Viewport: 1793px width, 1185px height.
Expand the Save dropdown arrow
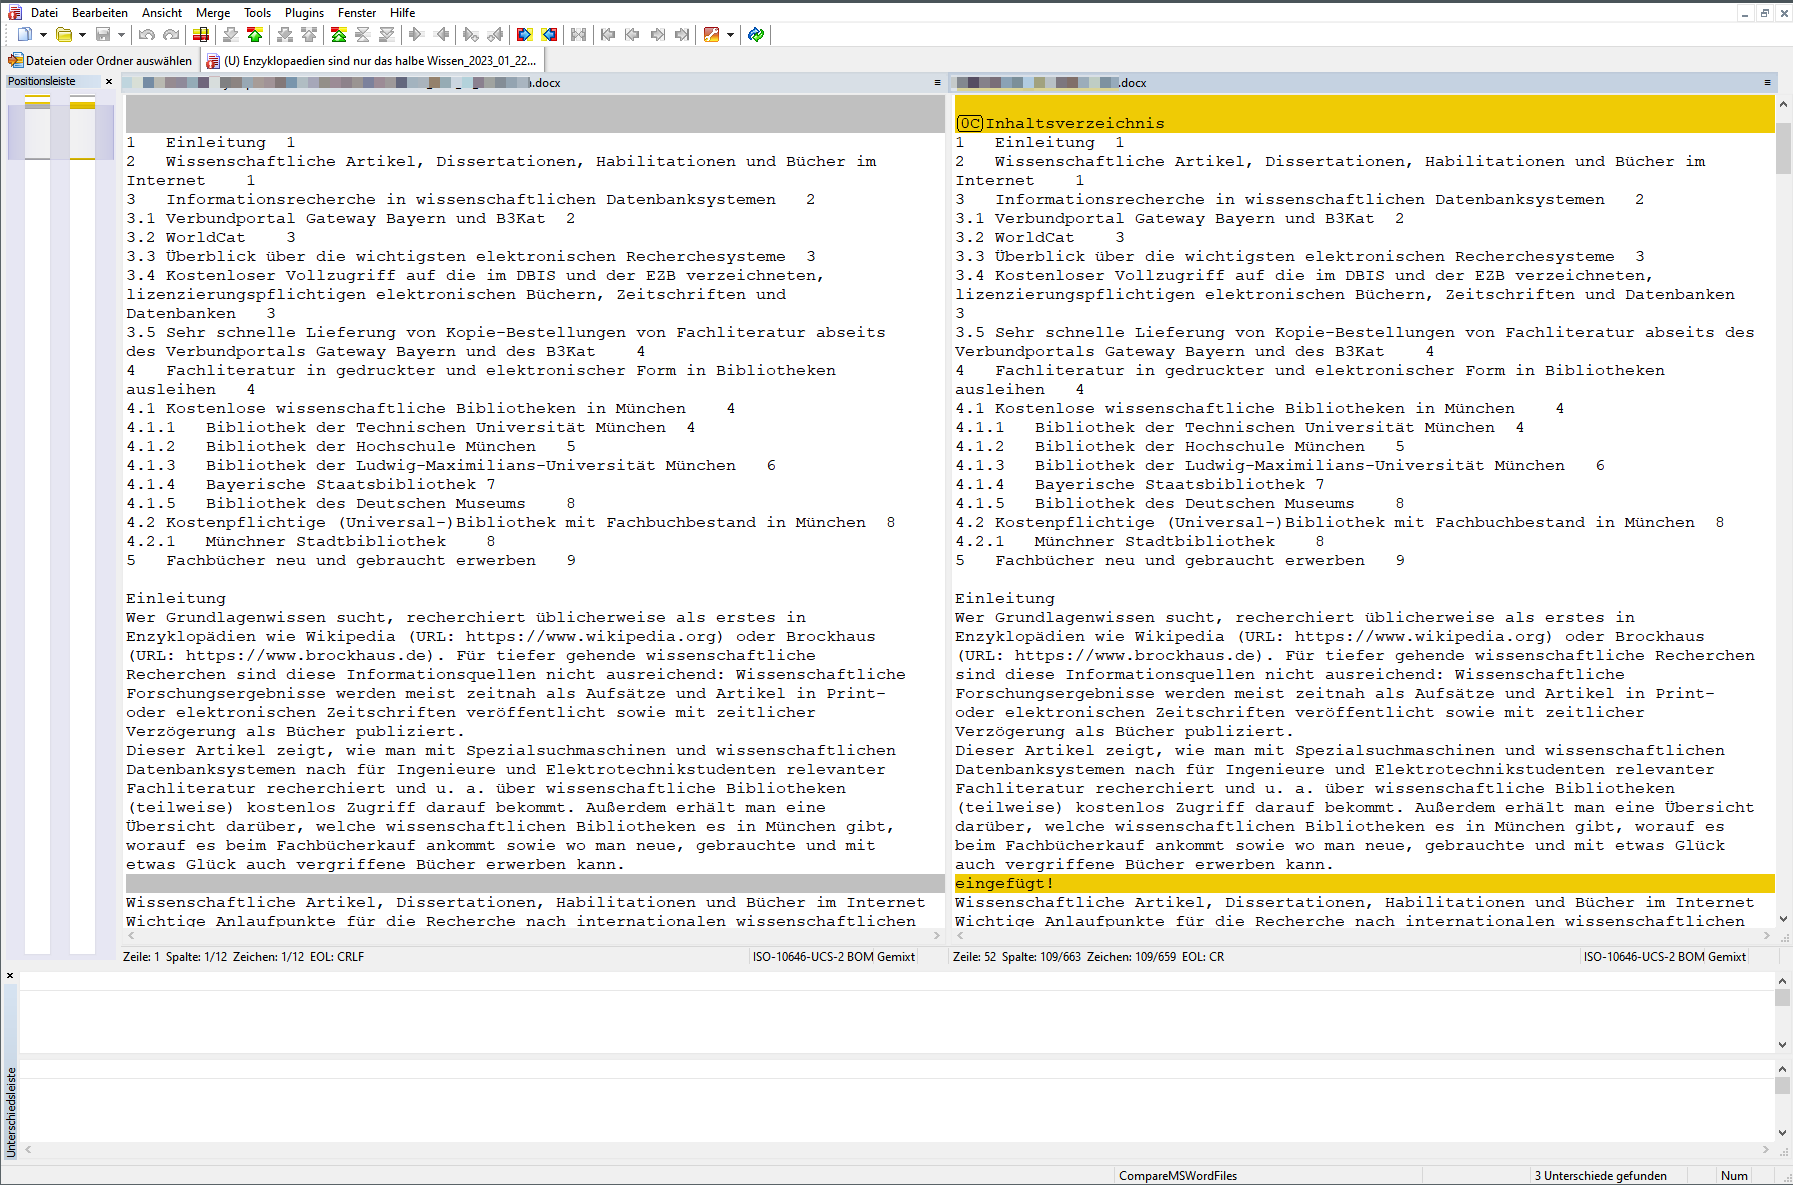(121, 35)
